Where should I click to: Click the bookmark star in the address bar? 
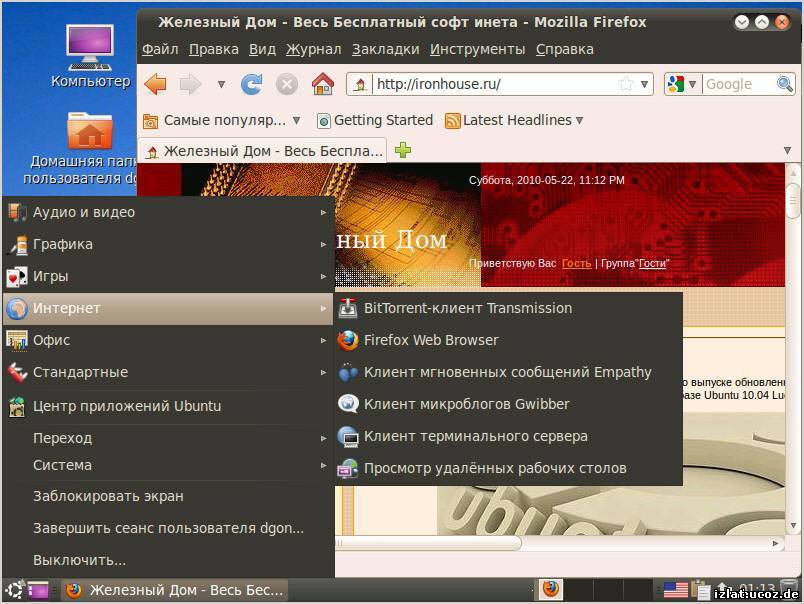(626, 84)
